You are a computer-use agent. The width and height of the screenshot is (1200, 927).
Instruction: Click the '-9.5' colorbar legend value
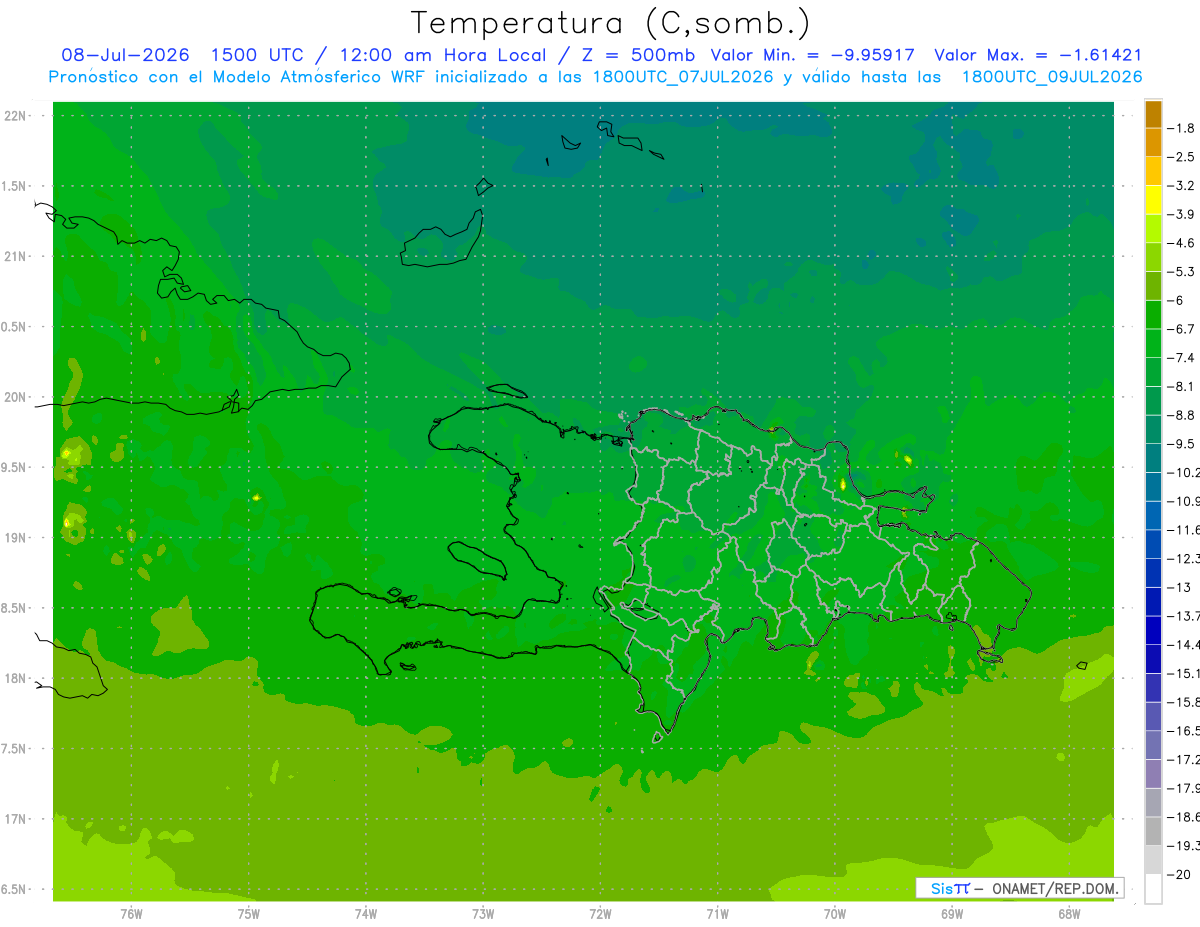[1181, 444]
